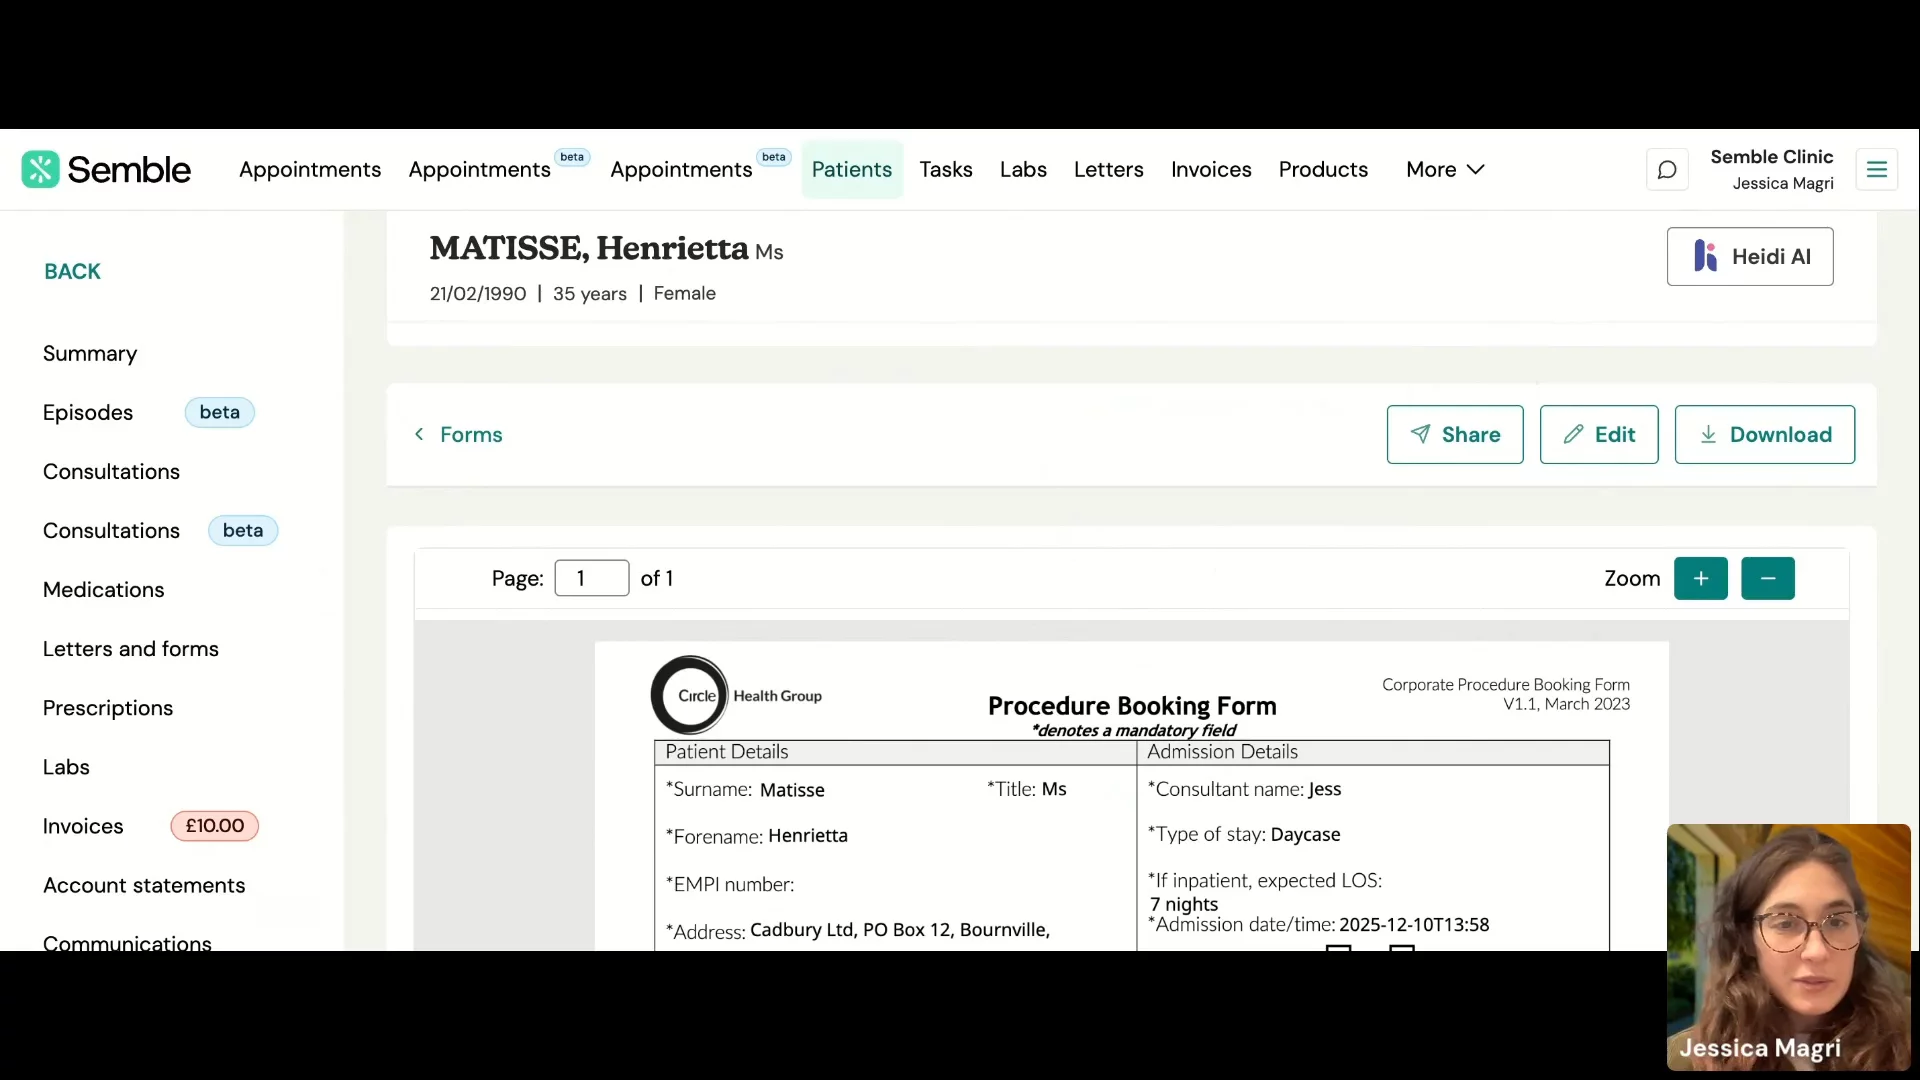1920x1080 pixels.
Task: Click the Share form button
Action: [1455, 434]
